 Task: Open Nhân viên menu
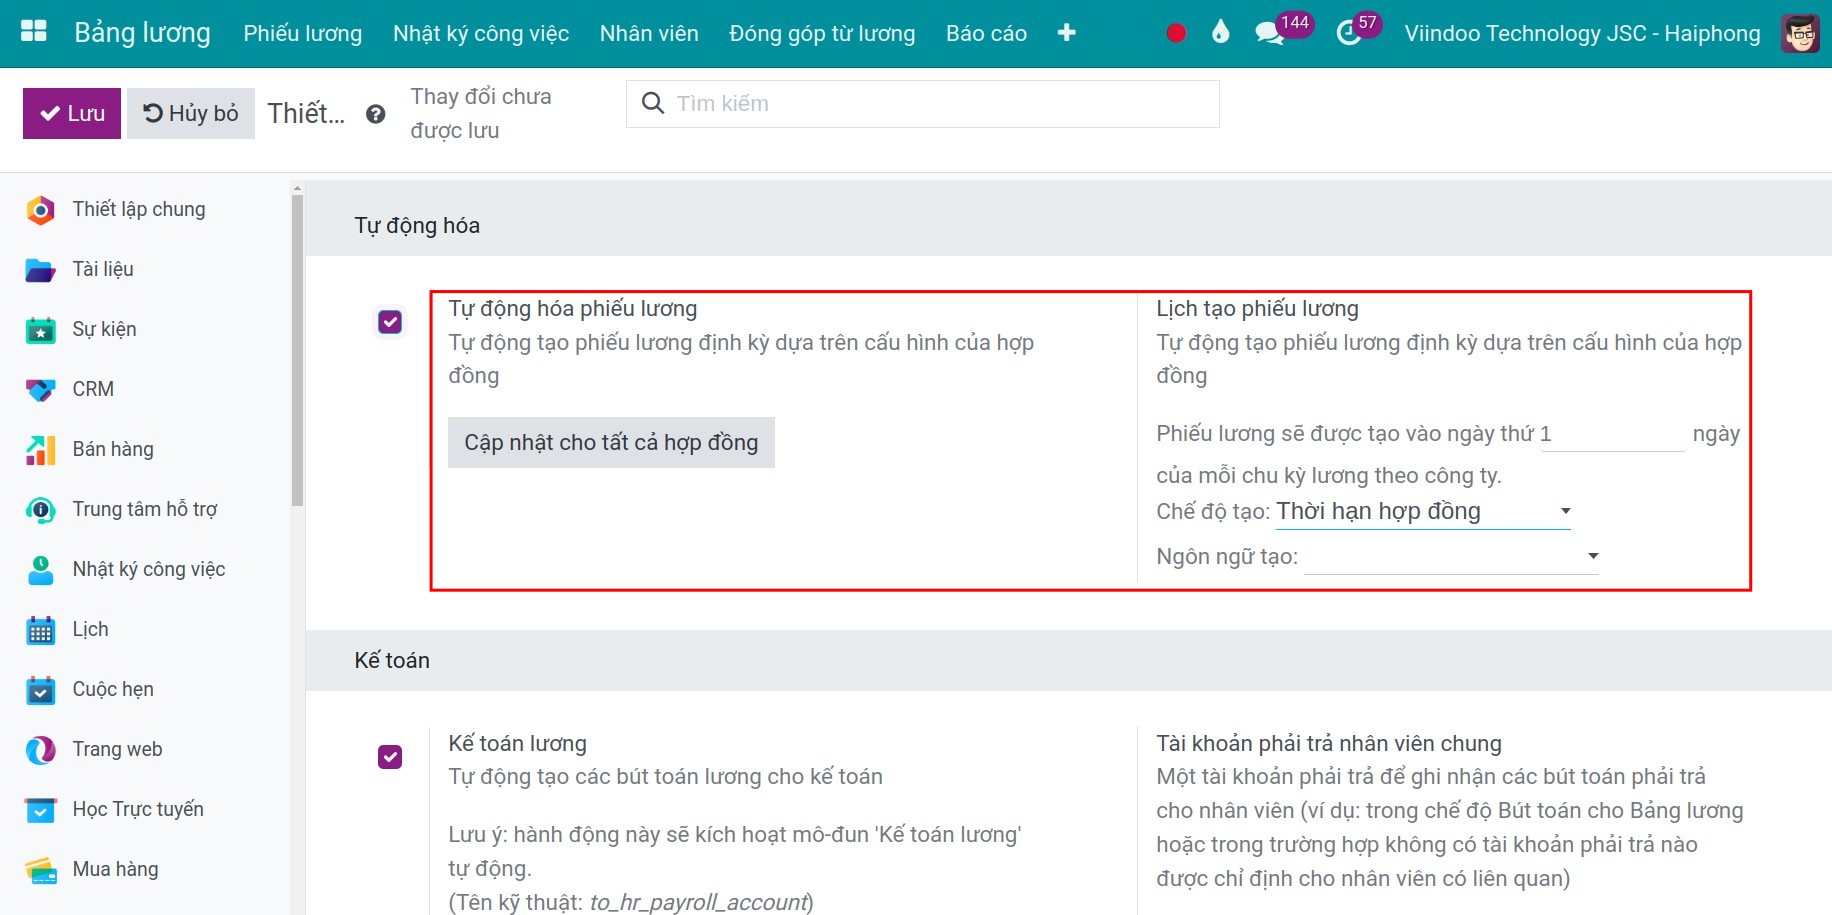(x=649, y=33)
